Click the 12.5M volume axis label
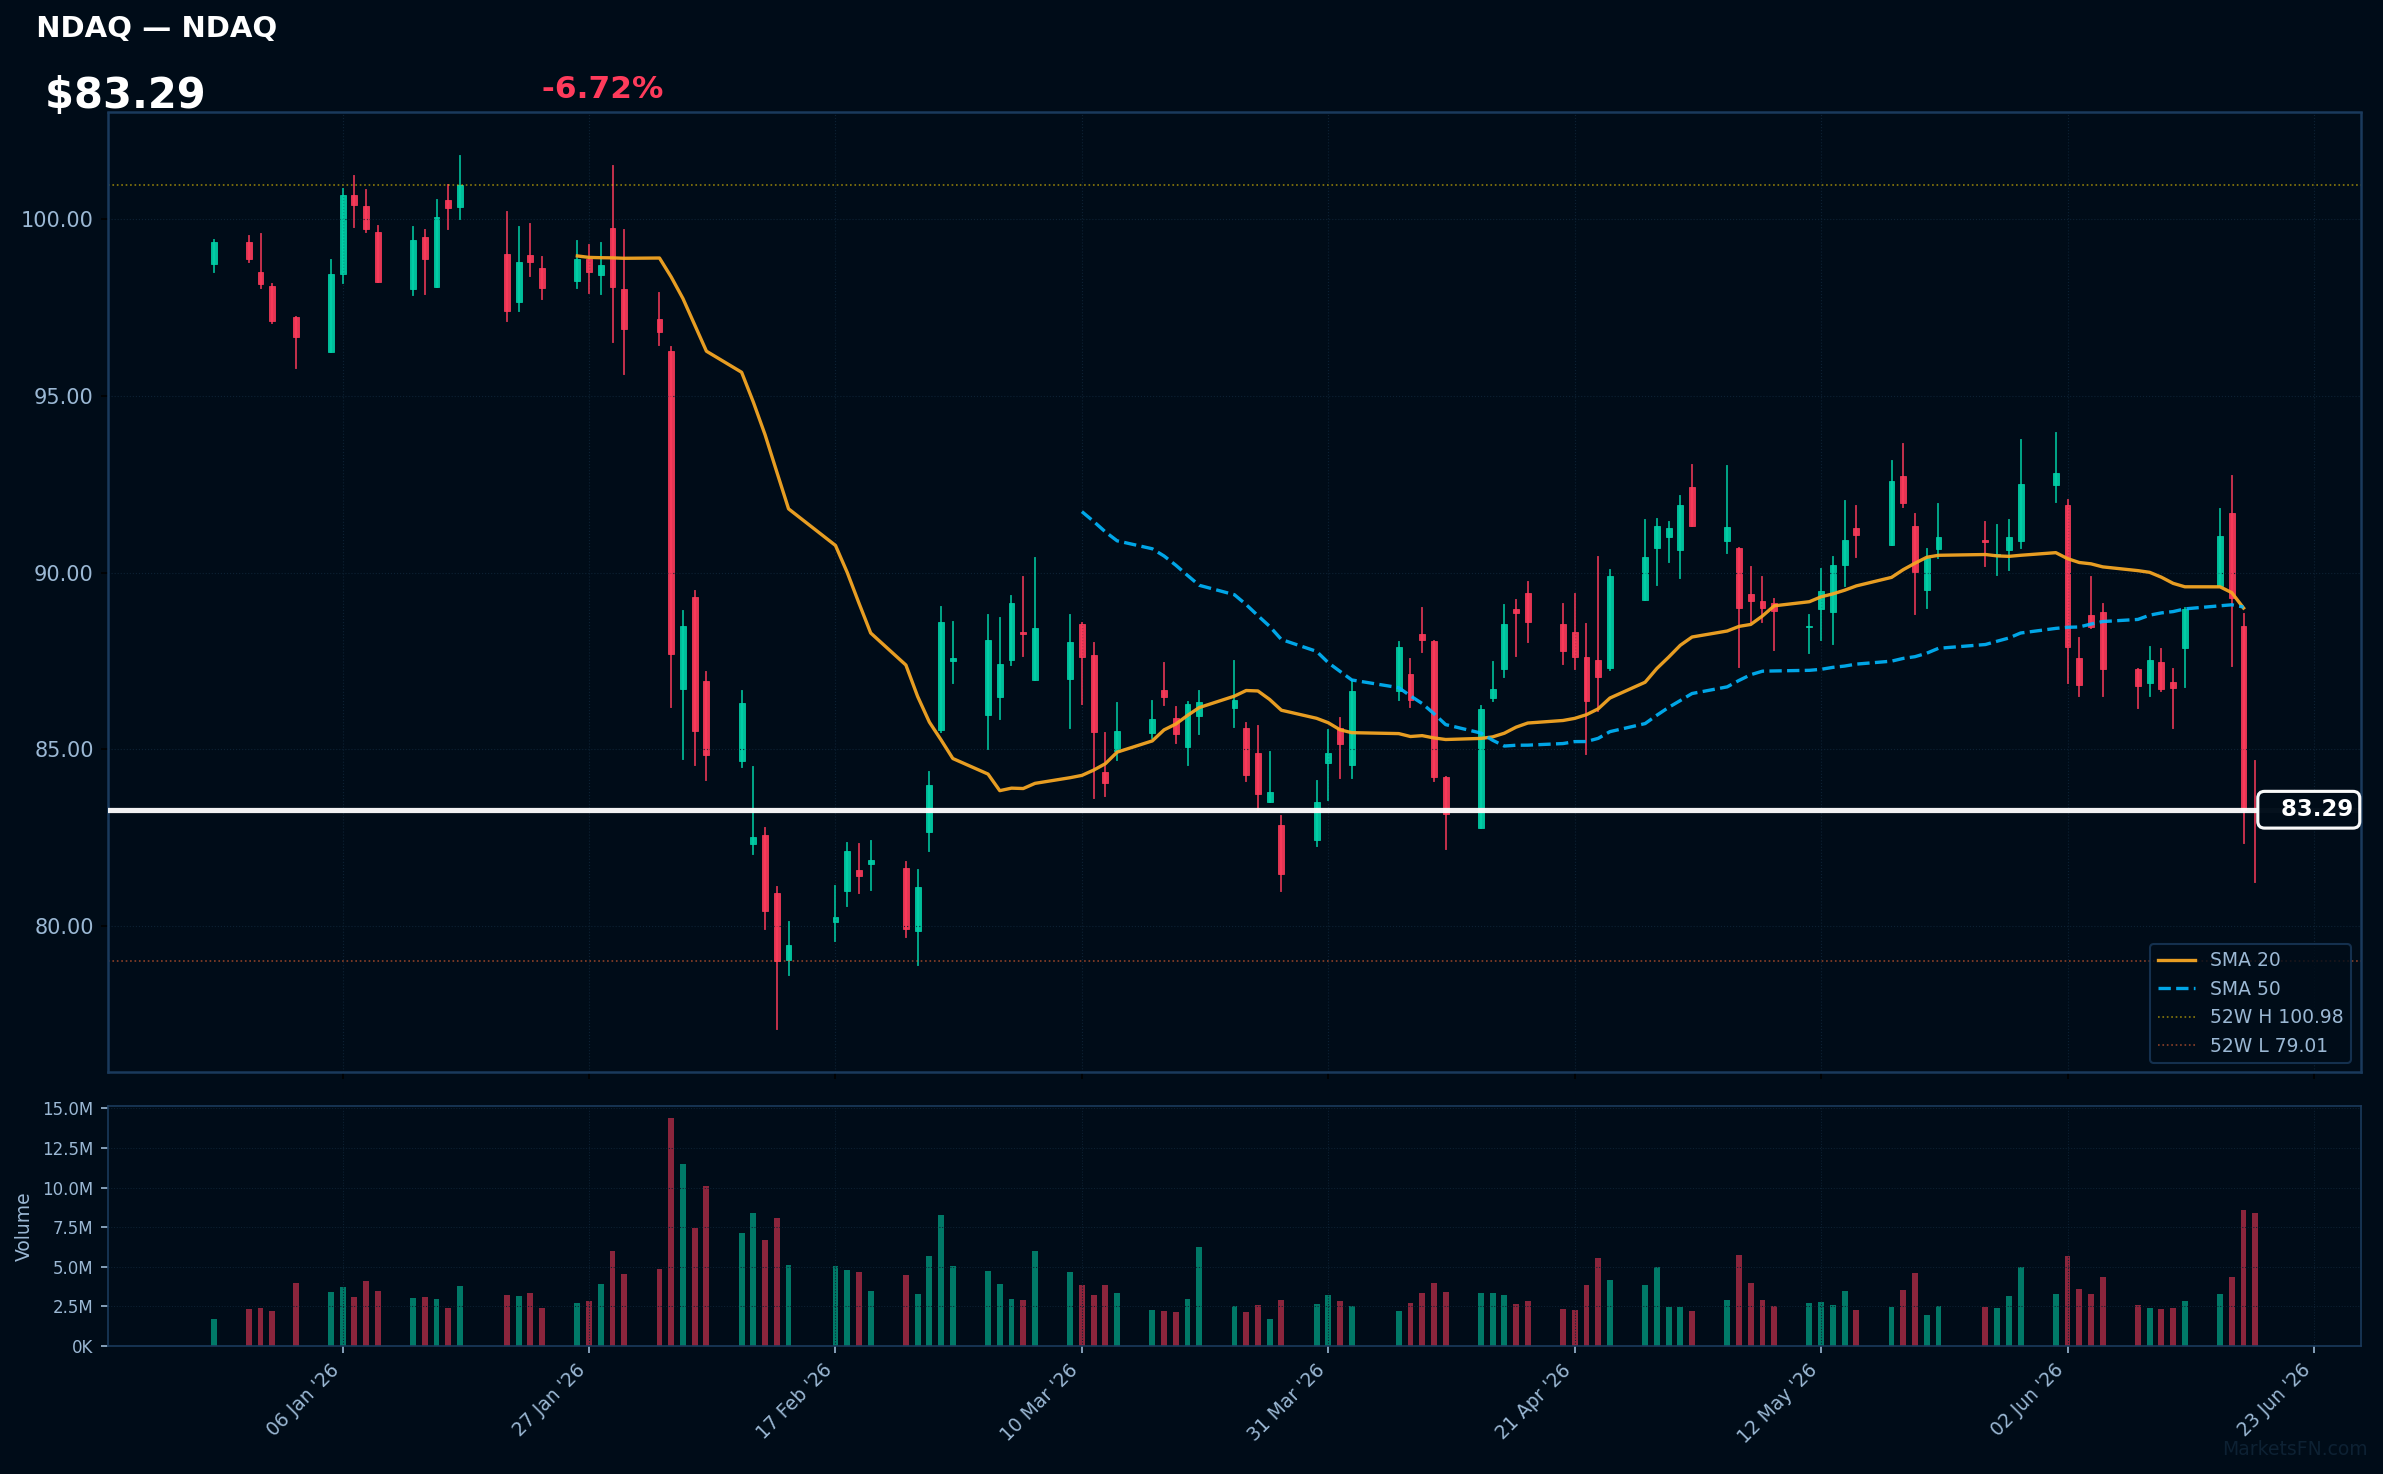The image size is (2383, 1474). point(68,1149)
